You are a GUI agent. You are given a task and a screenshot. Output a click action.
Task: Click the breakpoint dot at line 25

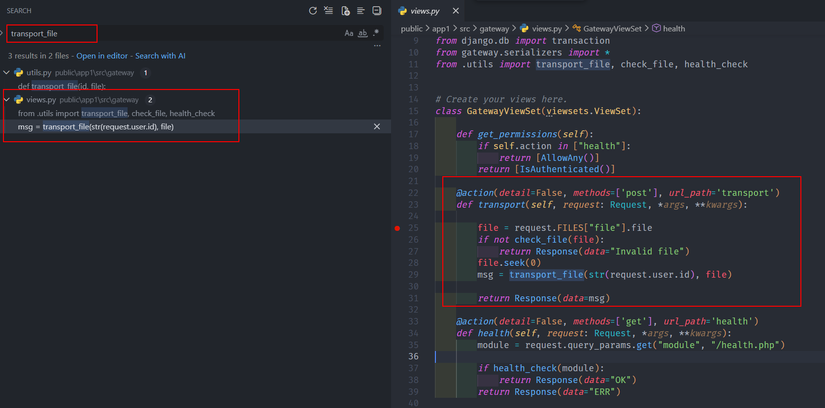coord(397,229)
